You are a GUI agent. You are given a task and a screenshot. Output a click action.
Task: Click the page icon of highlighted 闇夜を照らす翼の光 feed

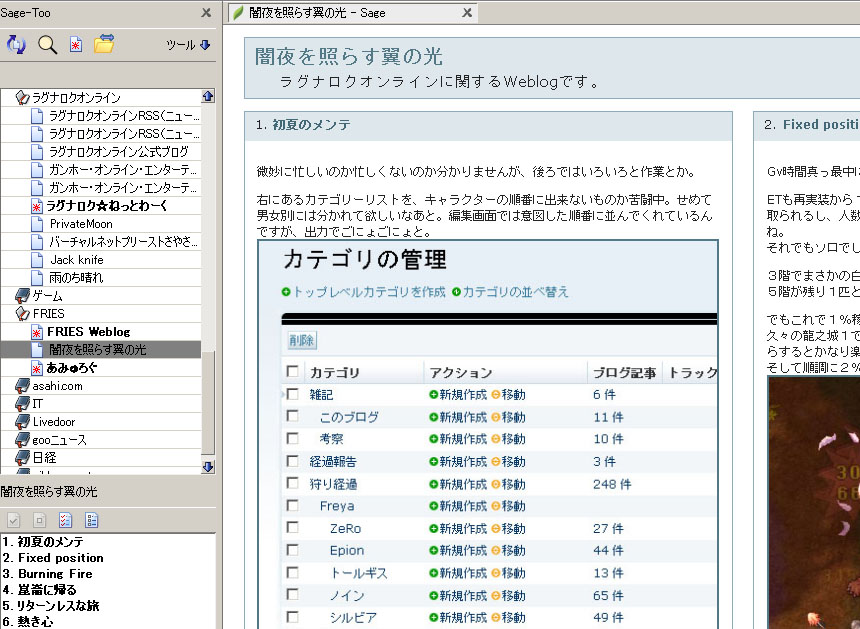(x=37, y=350)
